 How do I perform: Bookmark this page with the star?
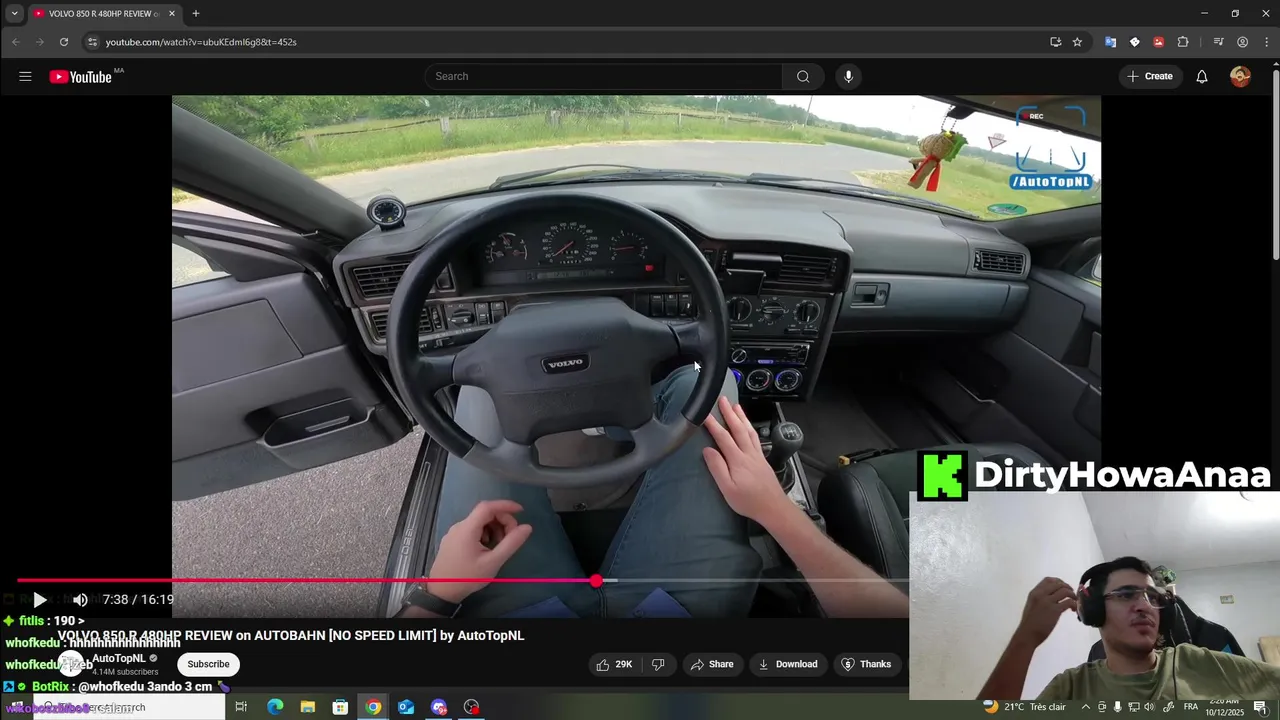point(1077,42)
